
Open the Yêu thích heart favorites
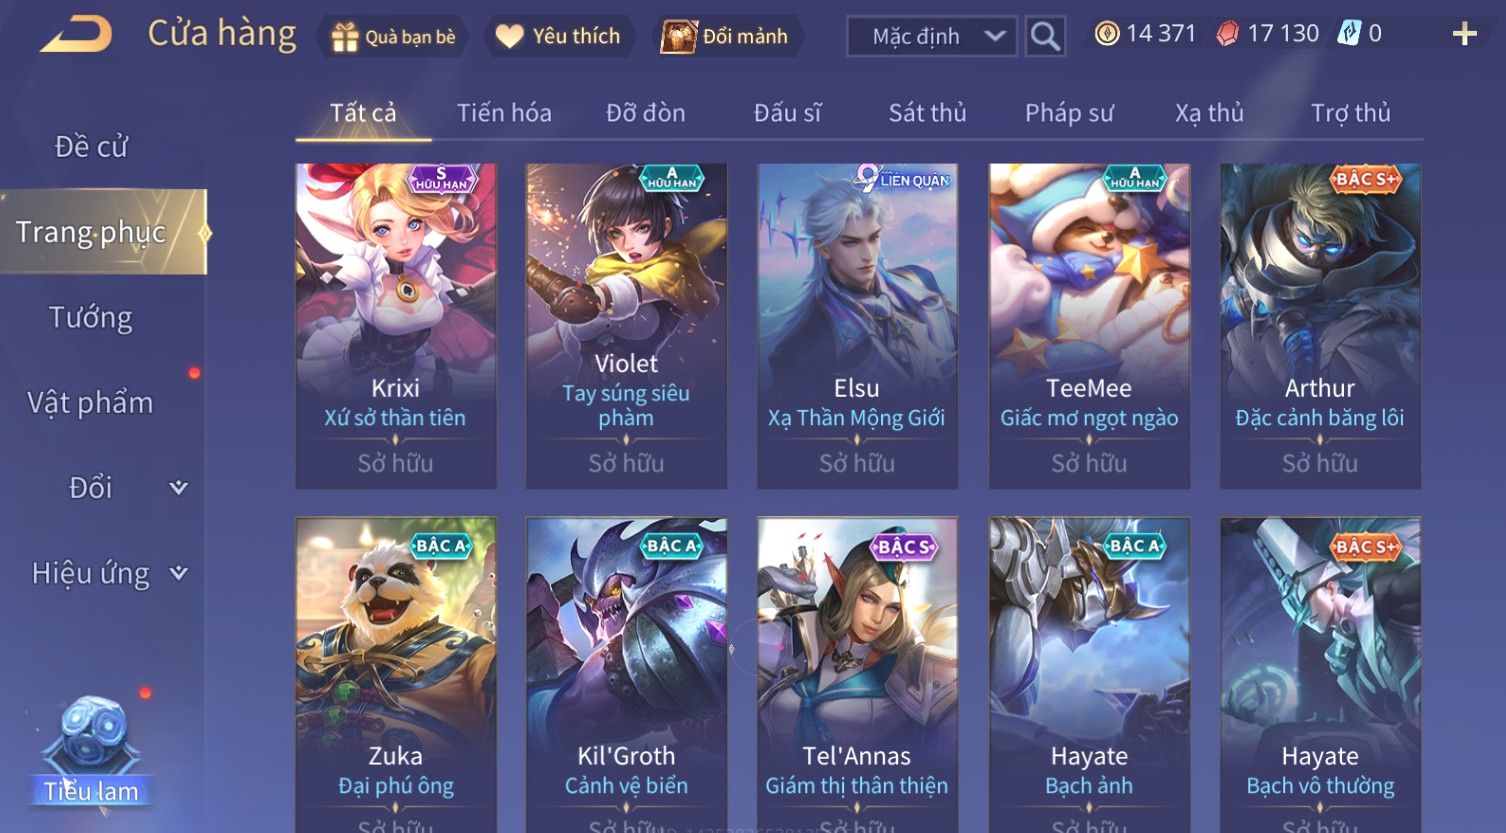coord(509,37)
